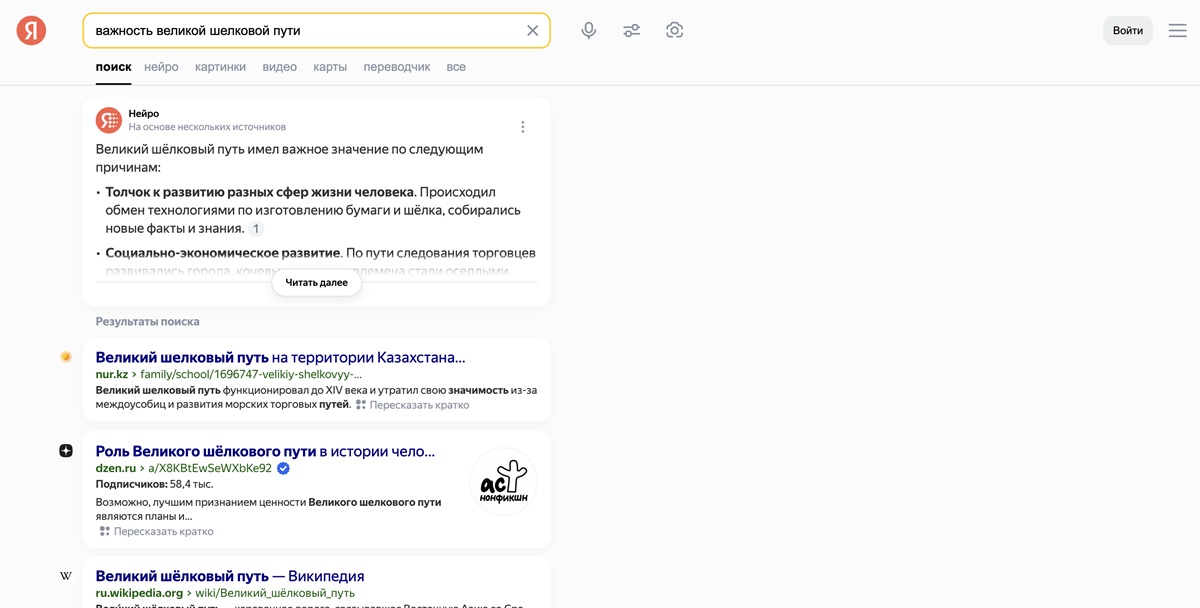Screen dimensions: 1200x608
Task: Search by image with the camera icon
Action: [x=675, y=30]
